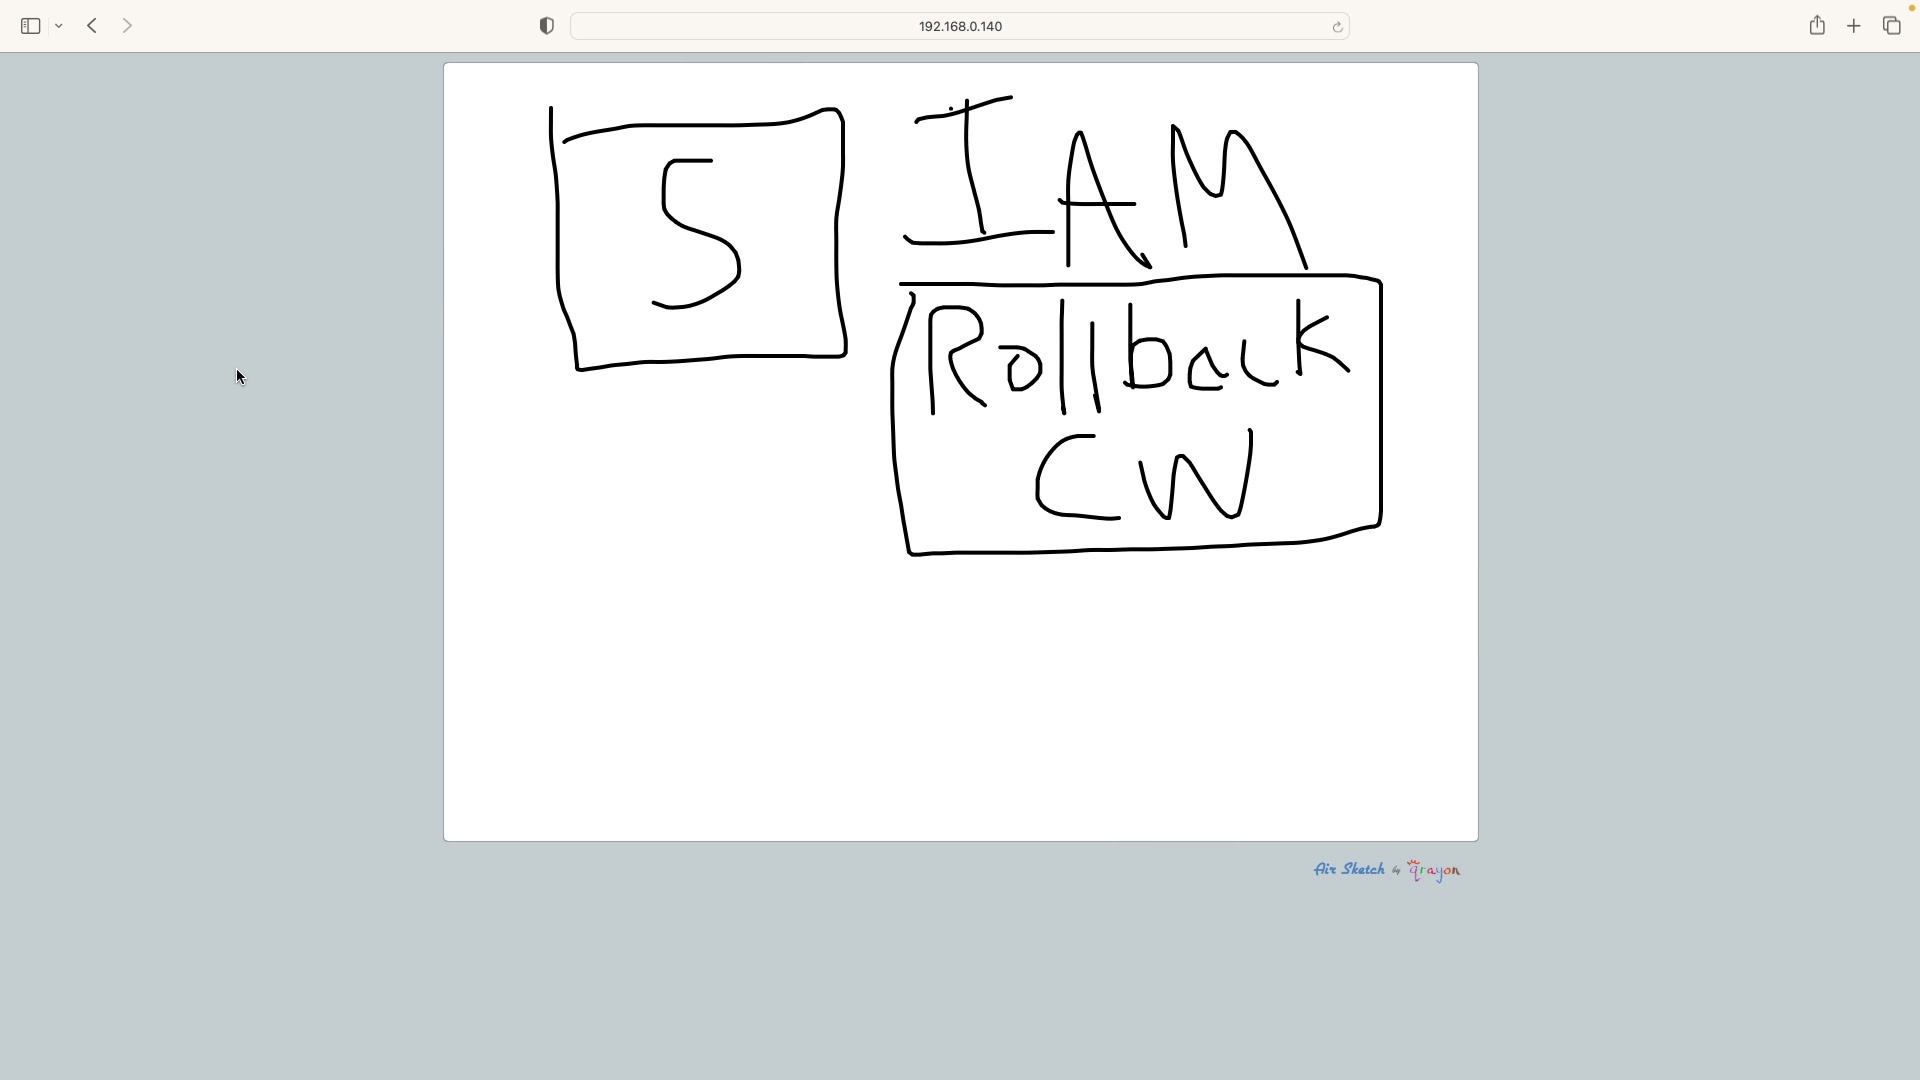Focus the 192.168.0.140 address bar
This screenshot has height=1080, width=1920.
[x=959, y=27]
